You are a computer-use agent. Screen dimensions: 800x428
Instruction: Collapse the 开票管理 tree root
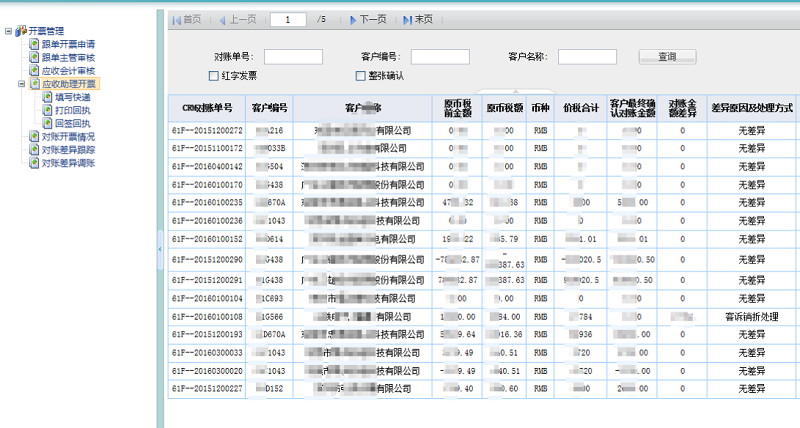tap(8, 31)
